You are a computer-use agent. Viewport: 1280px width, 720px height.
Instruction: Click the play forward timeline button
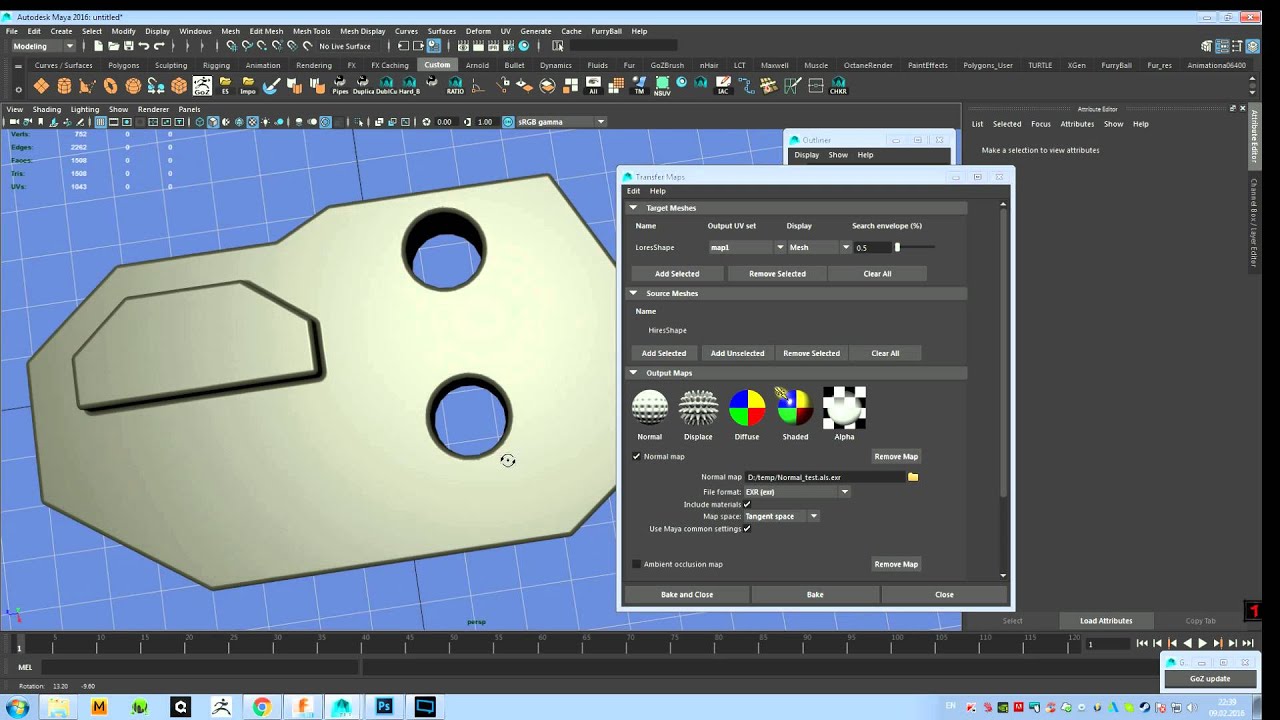point(1203,644)
